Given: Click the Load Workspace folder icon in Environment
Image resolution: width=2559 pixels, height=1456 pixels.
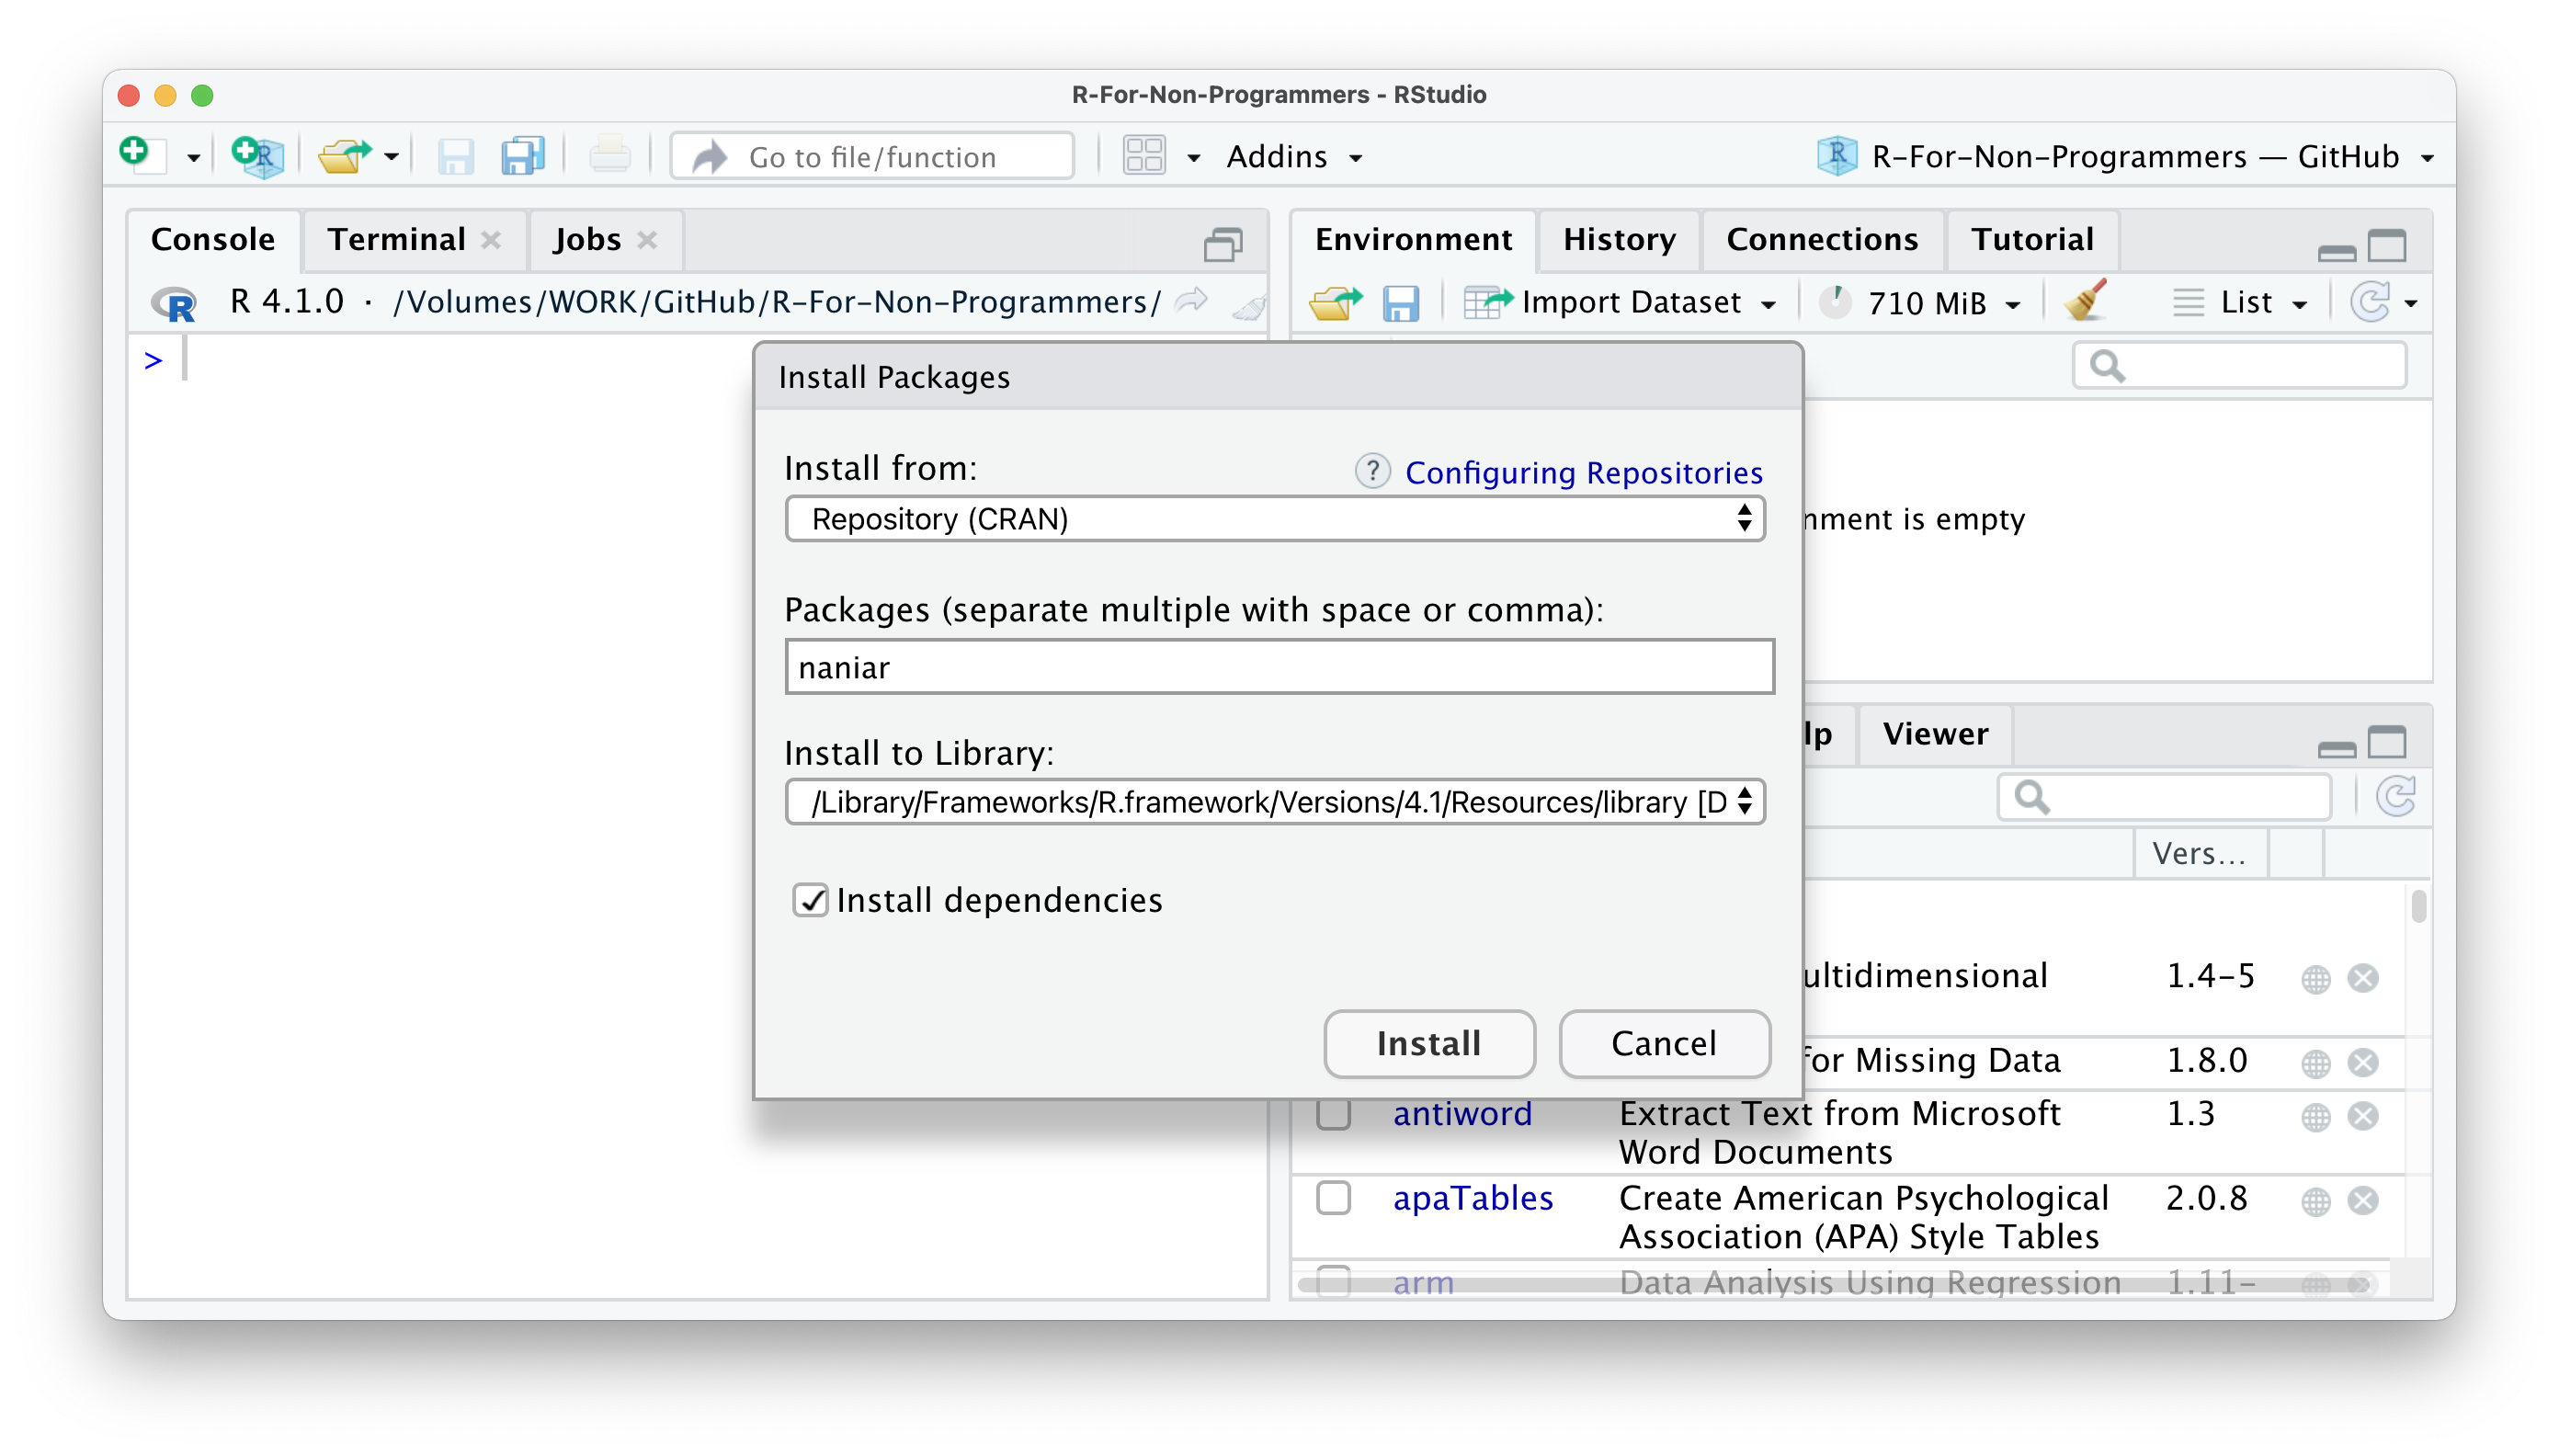Looking at the screenshot, I should tap(1335, 303).
